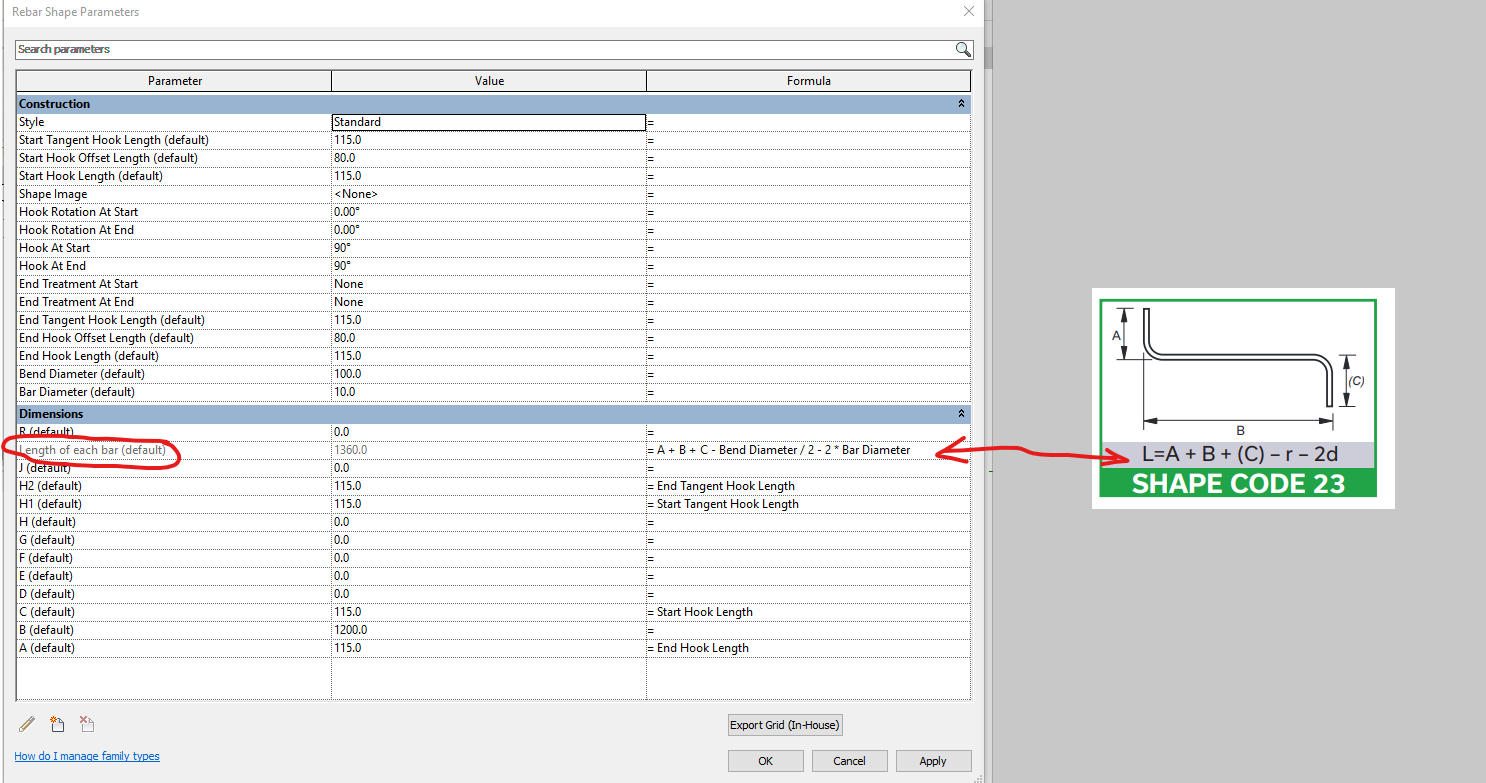Click the Apply button
This screenshot has width=1486, height=783.
(933, 760)
